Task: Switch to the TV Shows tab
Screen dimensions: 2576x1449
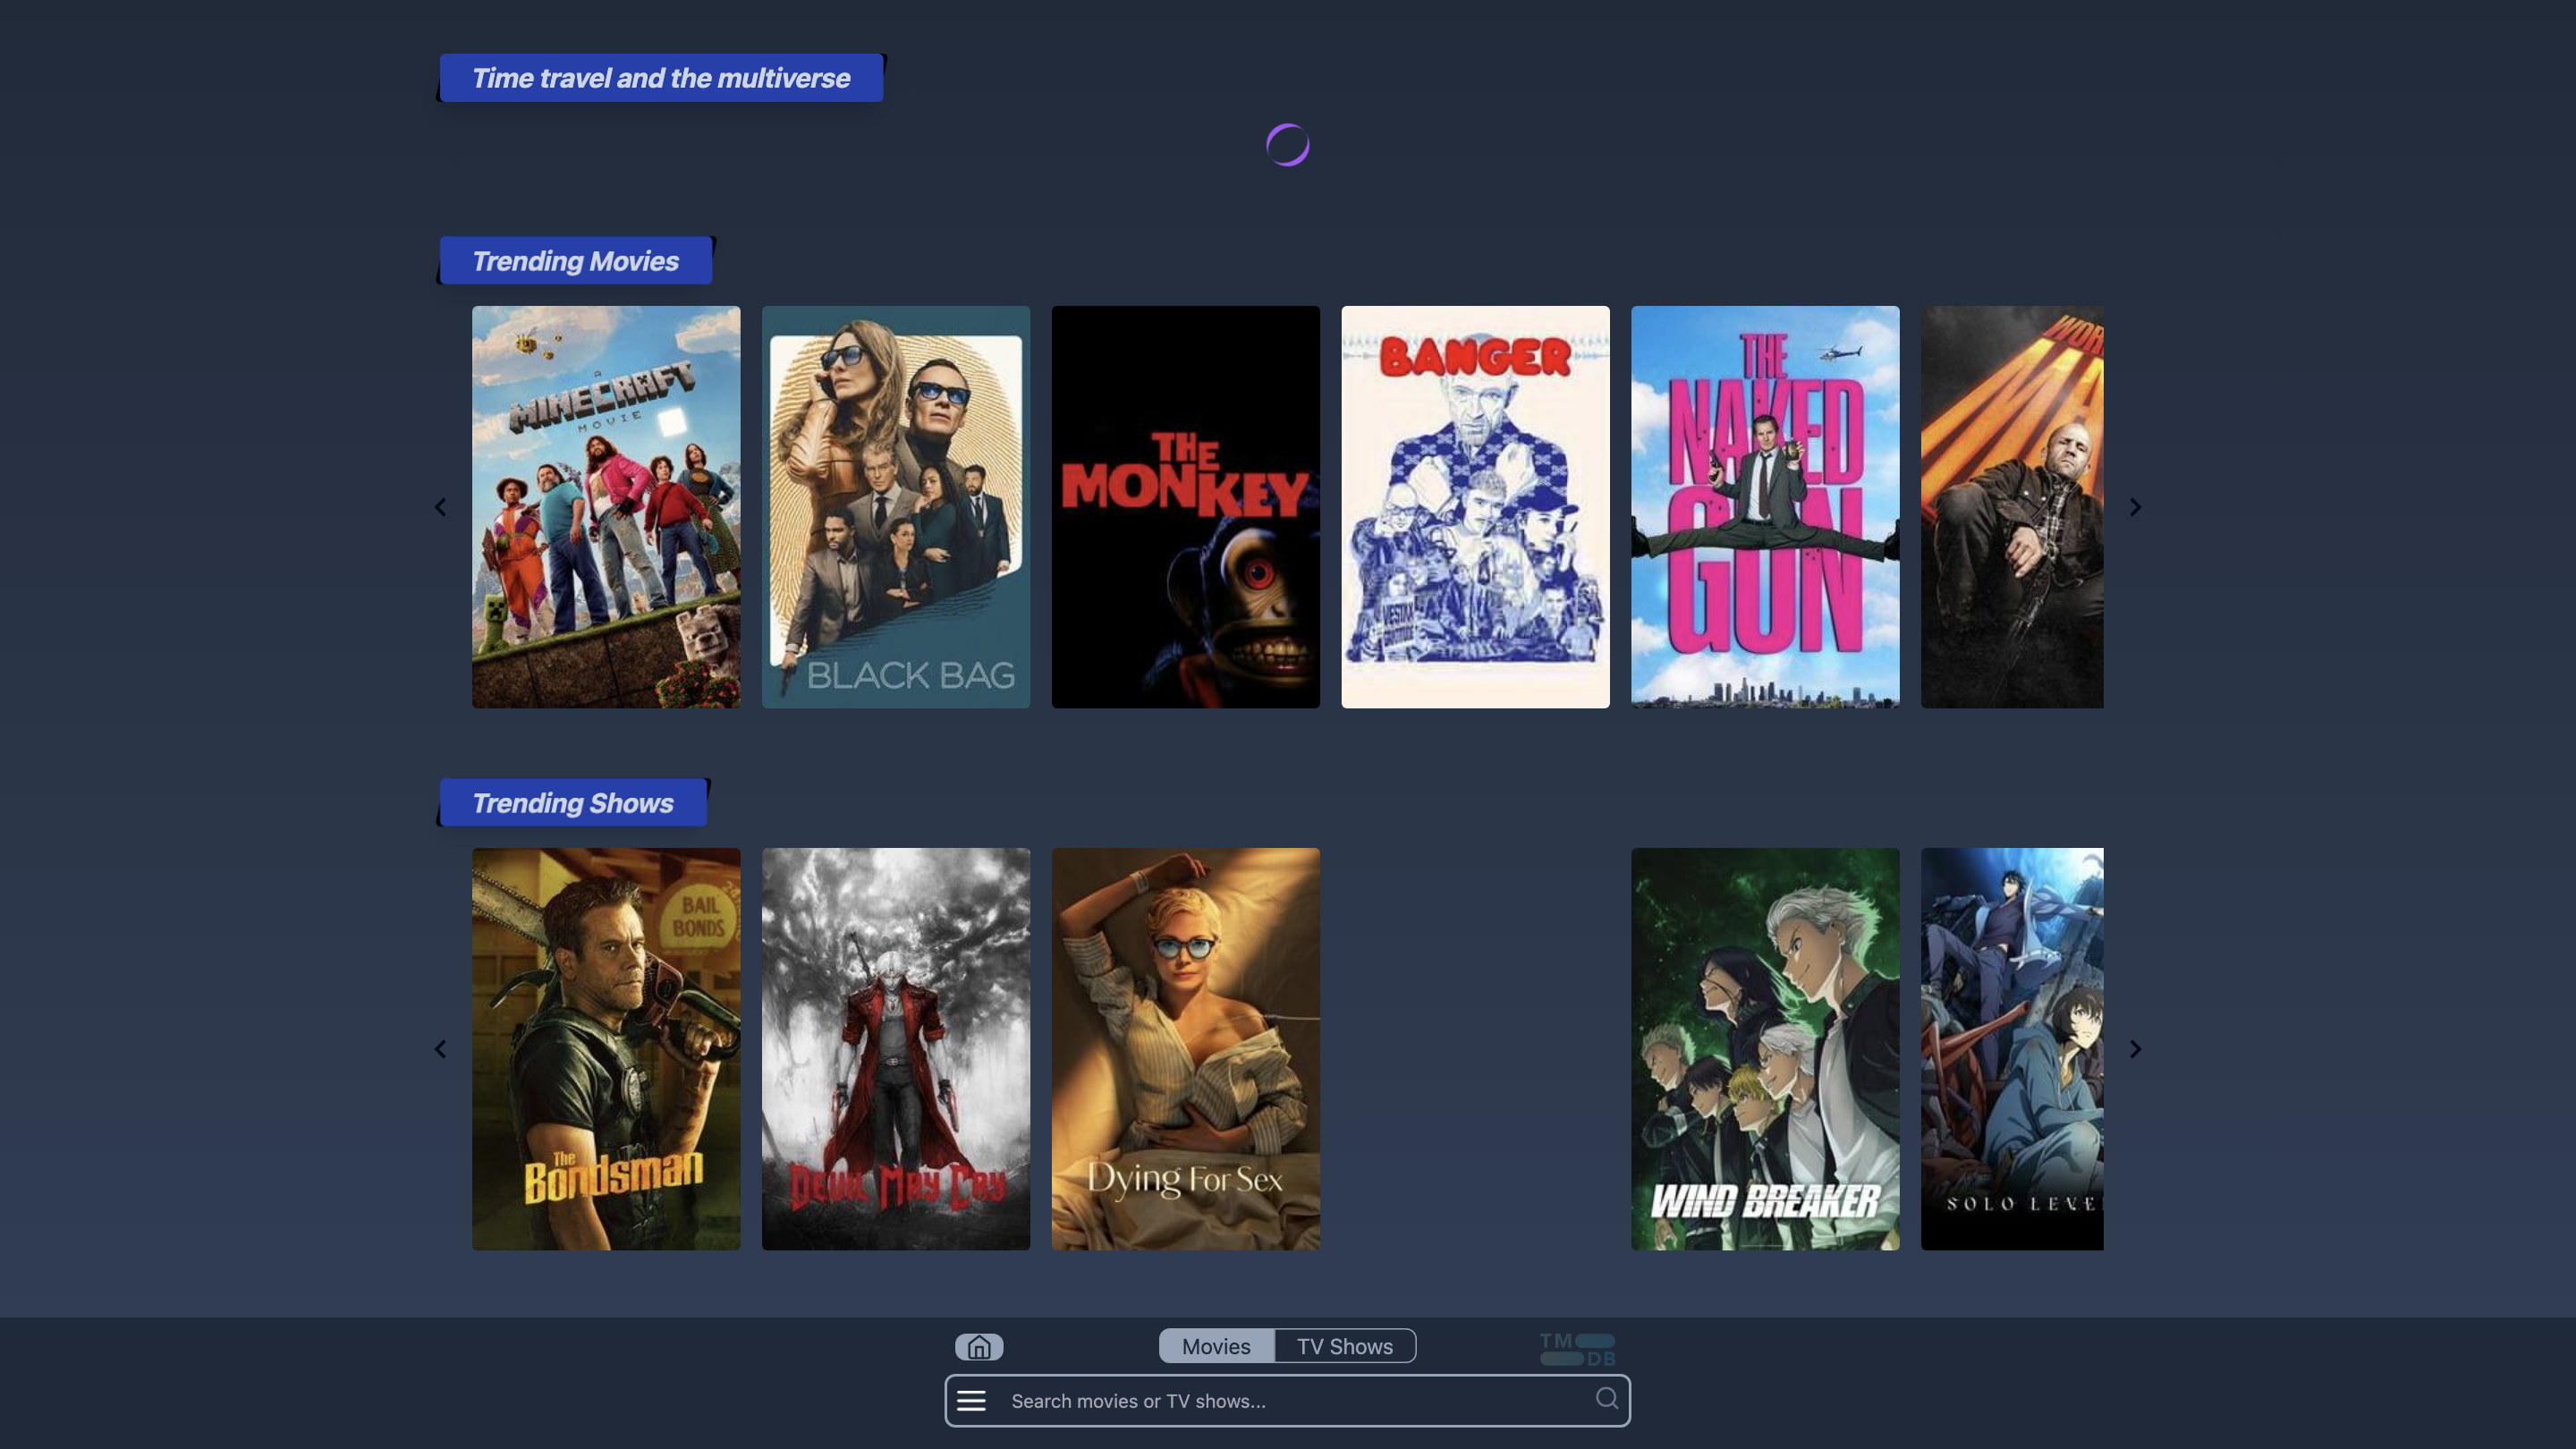Action: (1344, 1346)
